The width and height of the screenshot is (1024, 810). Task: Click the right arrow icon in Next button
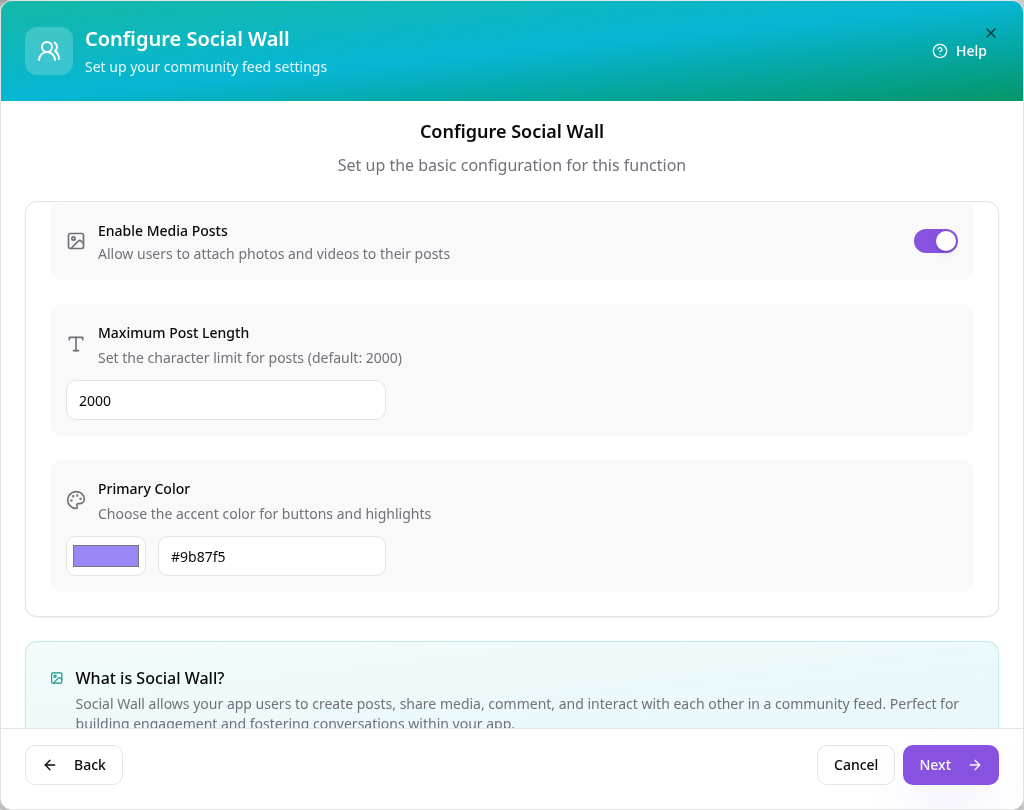(975, 765)
